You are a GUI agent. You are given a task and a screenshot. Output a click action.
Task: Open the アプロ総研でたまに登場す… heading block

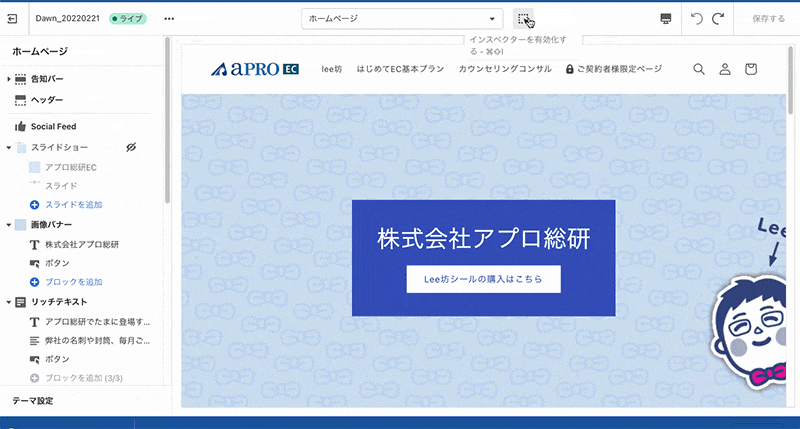coord(97,322)
